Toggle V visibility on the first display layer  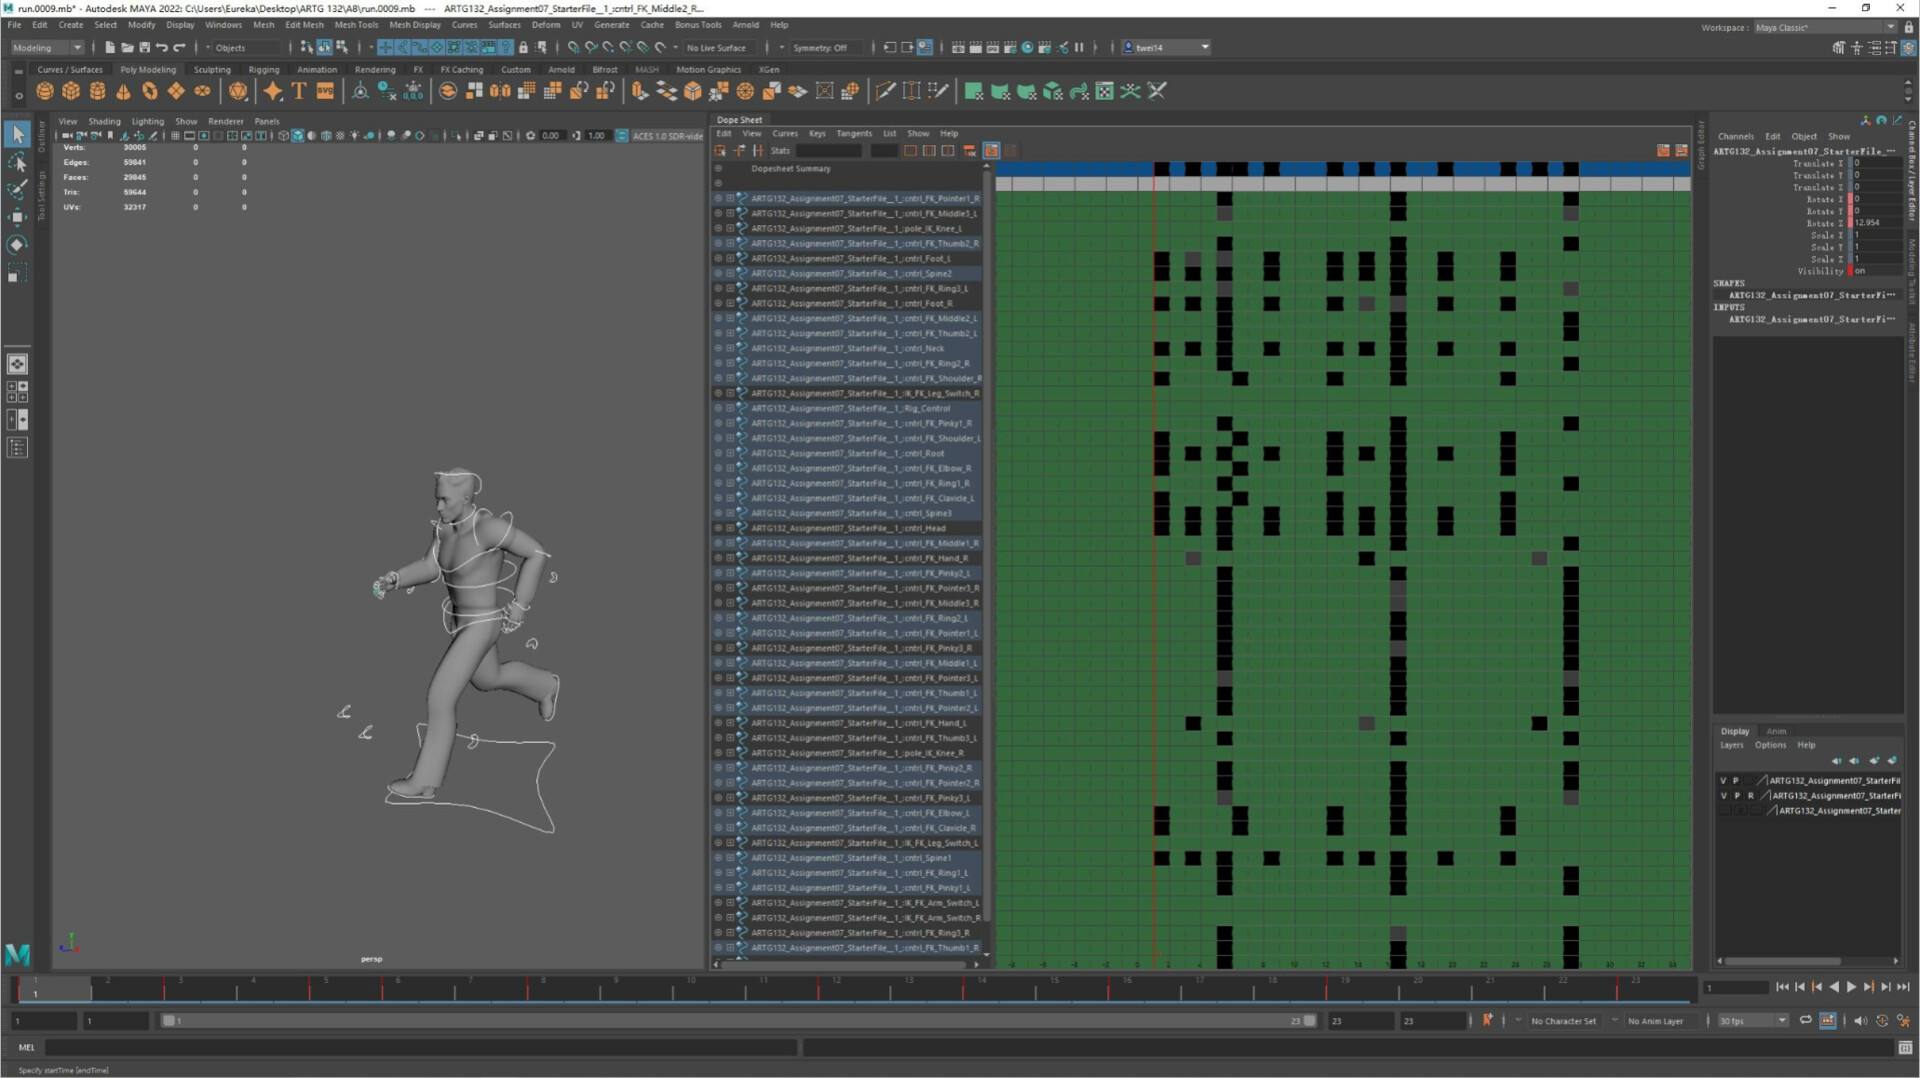pyautogui.click(x=1723, y=780)
